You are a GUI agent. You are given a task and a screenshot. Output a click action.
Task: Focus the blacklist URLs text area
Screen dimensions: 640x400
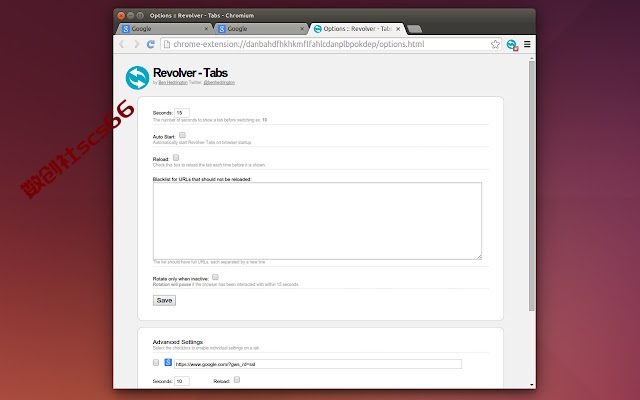(317, 221)
